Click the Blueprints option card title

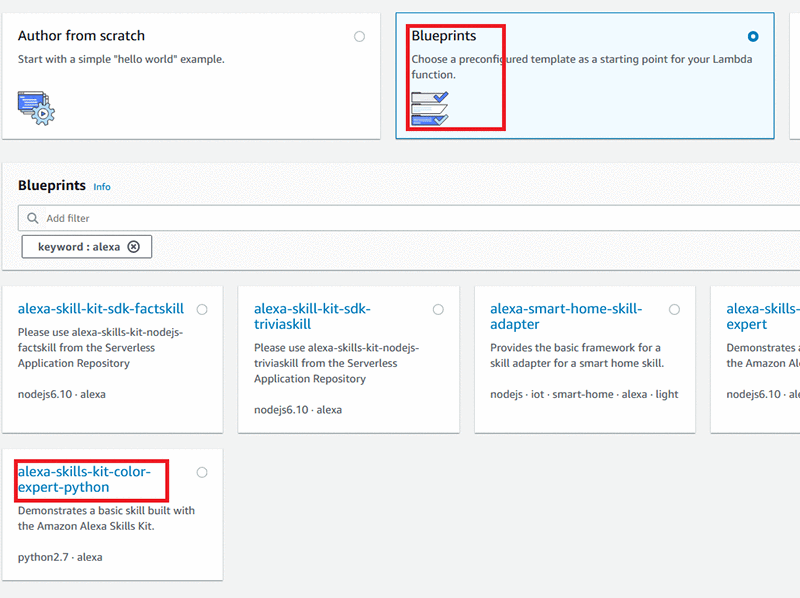point(444,36)
